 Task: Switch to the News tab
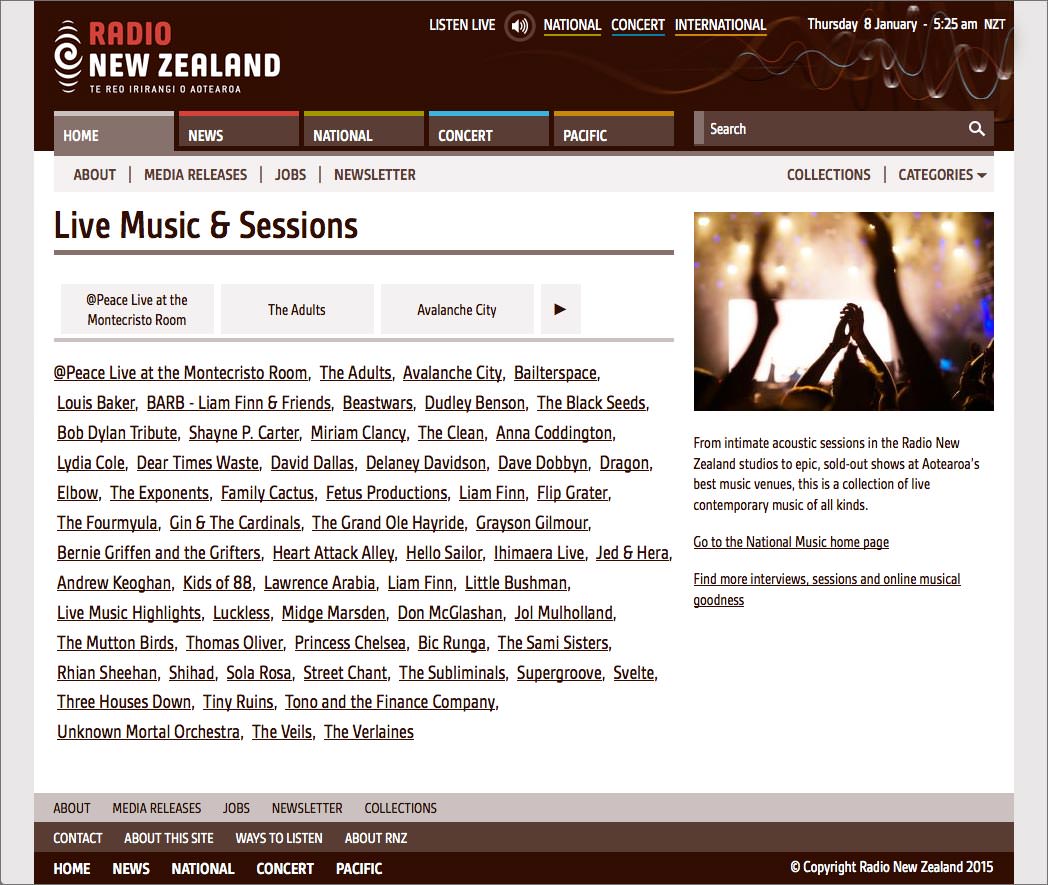coord(239,129)
